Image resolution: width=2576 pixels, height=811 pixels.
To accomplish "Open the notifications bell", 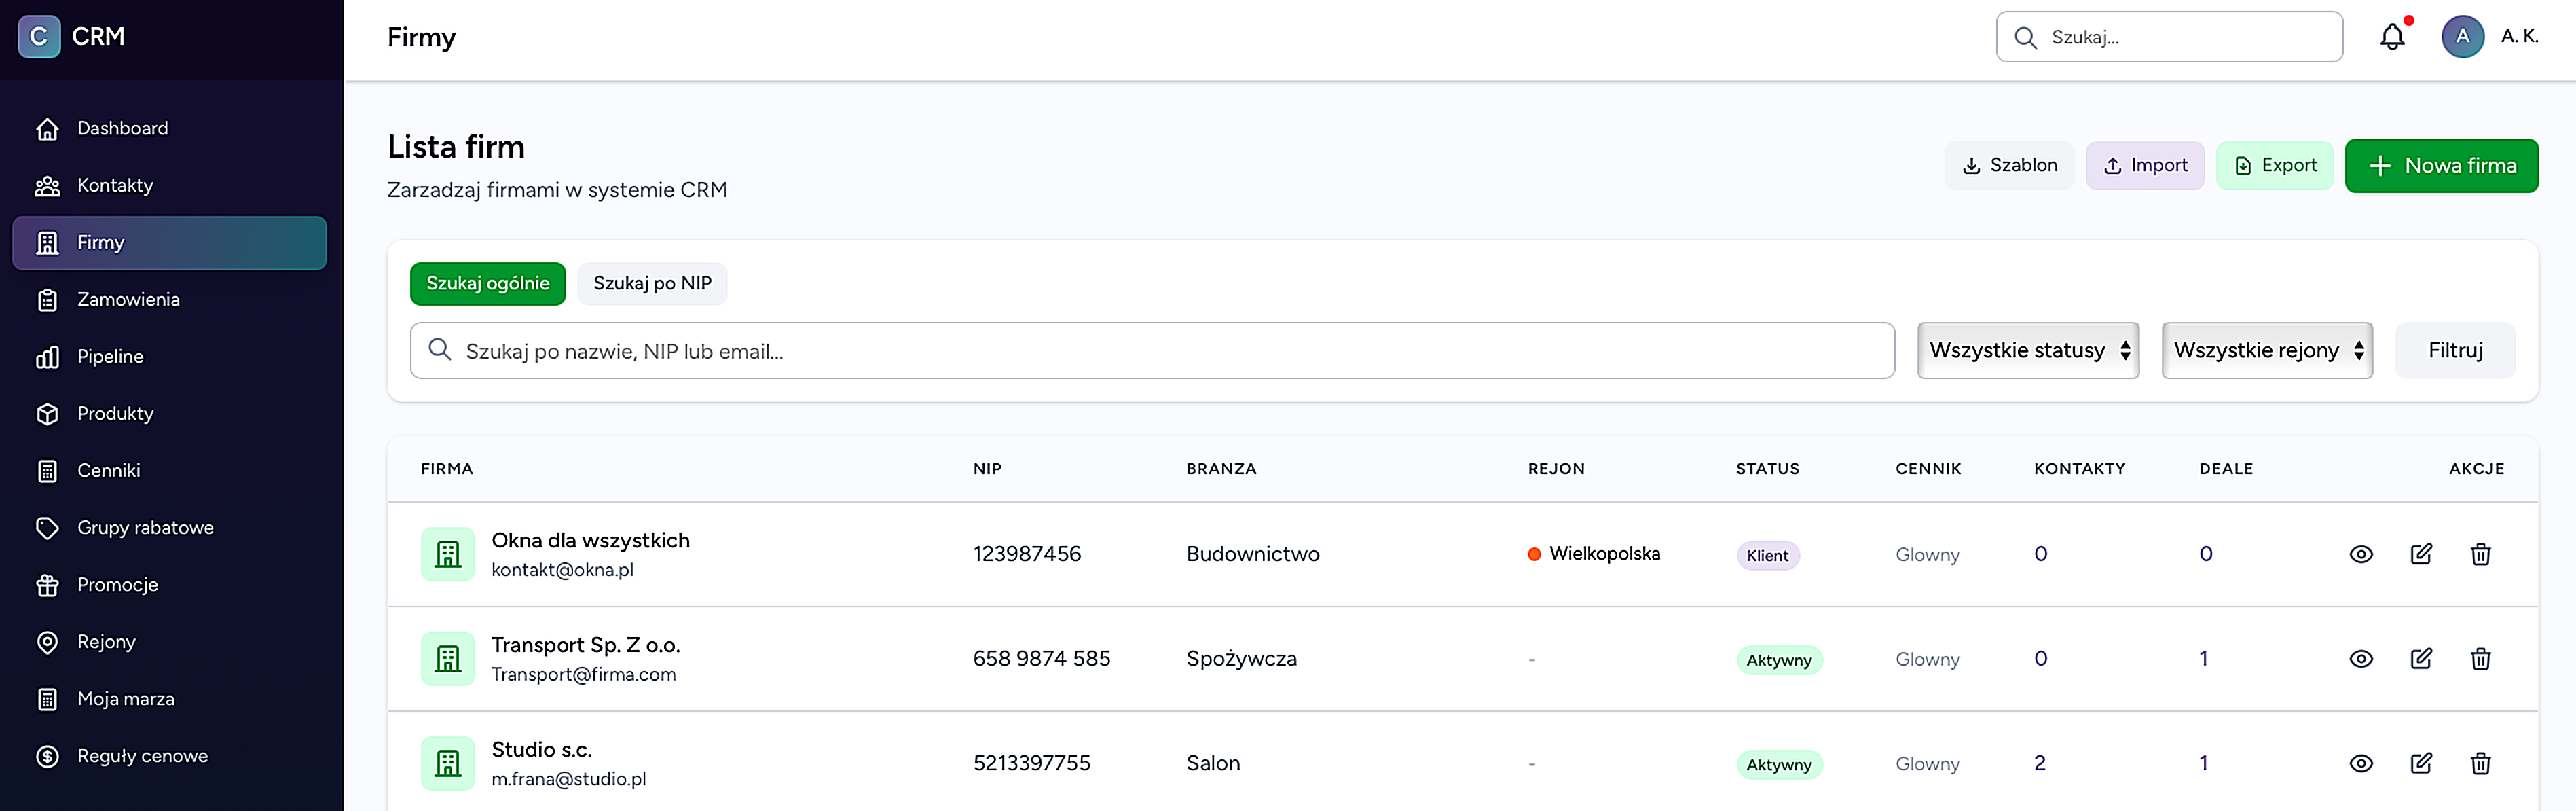I will 2392,37.
